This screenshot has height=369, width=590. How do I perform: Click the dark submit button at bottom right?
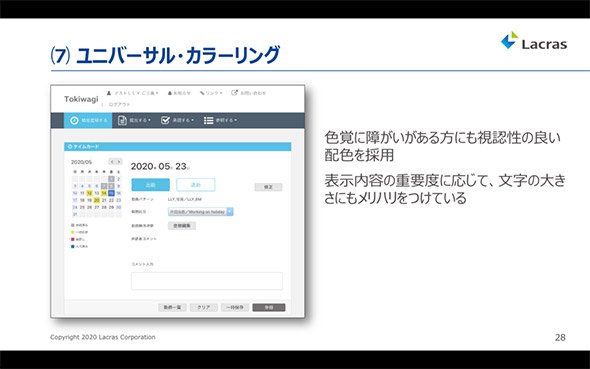tap(269, 307)
